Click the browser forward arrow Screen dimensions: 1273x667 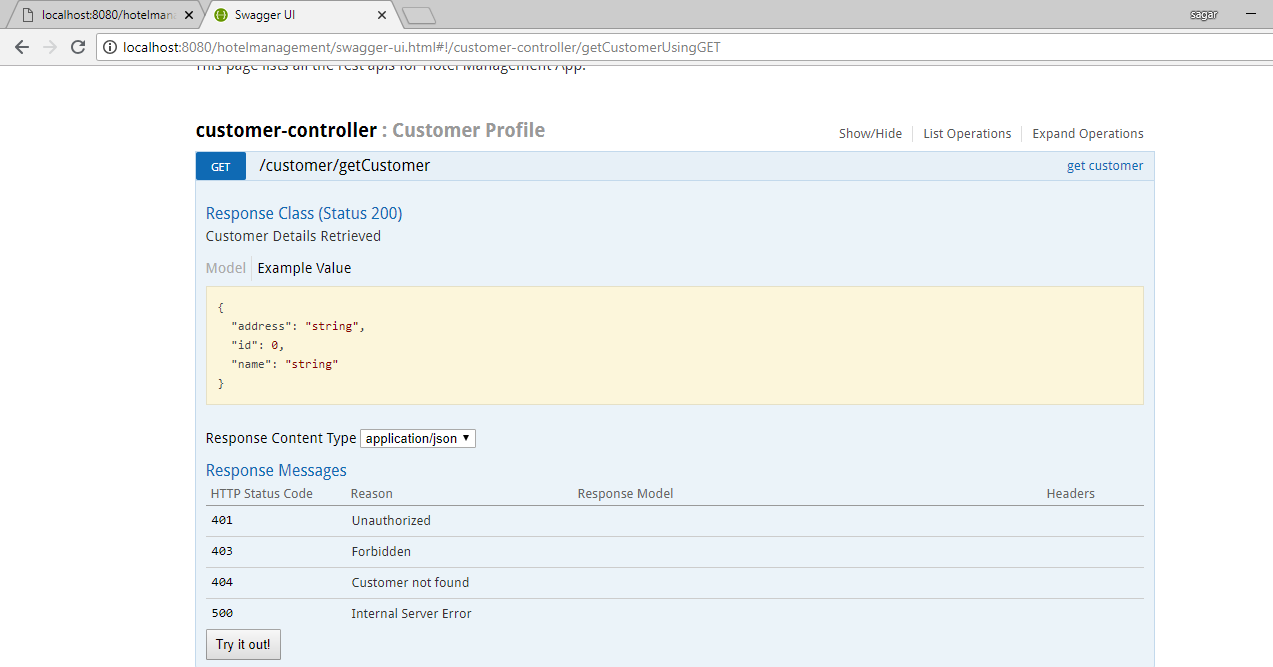(50, 47)
